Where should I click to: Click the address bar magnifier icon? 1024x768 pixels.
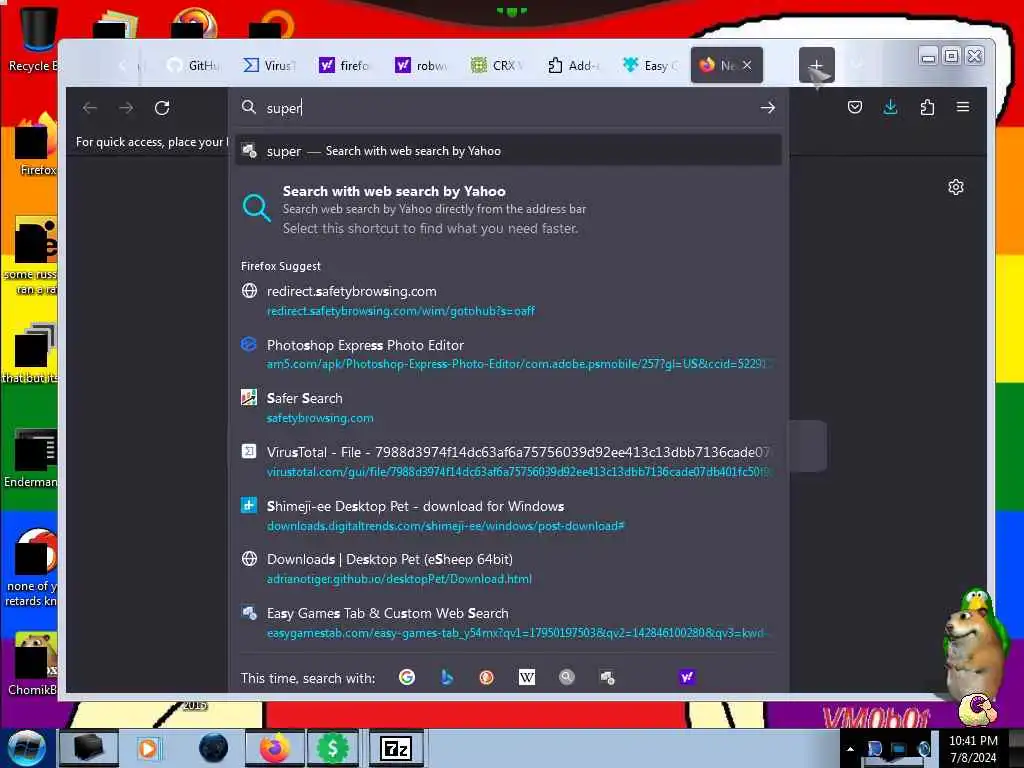248,107
